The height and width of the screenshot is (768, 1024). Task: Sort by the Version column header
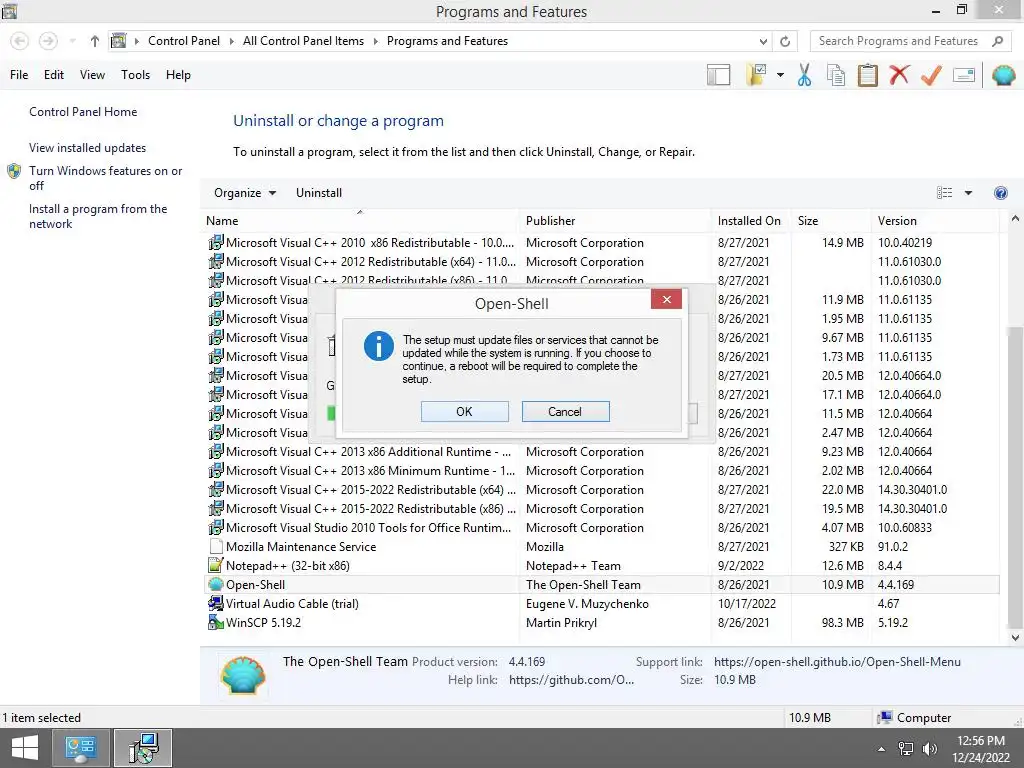pyautogui.click(x=935, y=221)
